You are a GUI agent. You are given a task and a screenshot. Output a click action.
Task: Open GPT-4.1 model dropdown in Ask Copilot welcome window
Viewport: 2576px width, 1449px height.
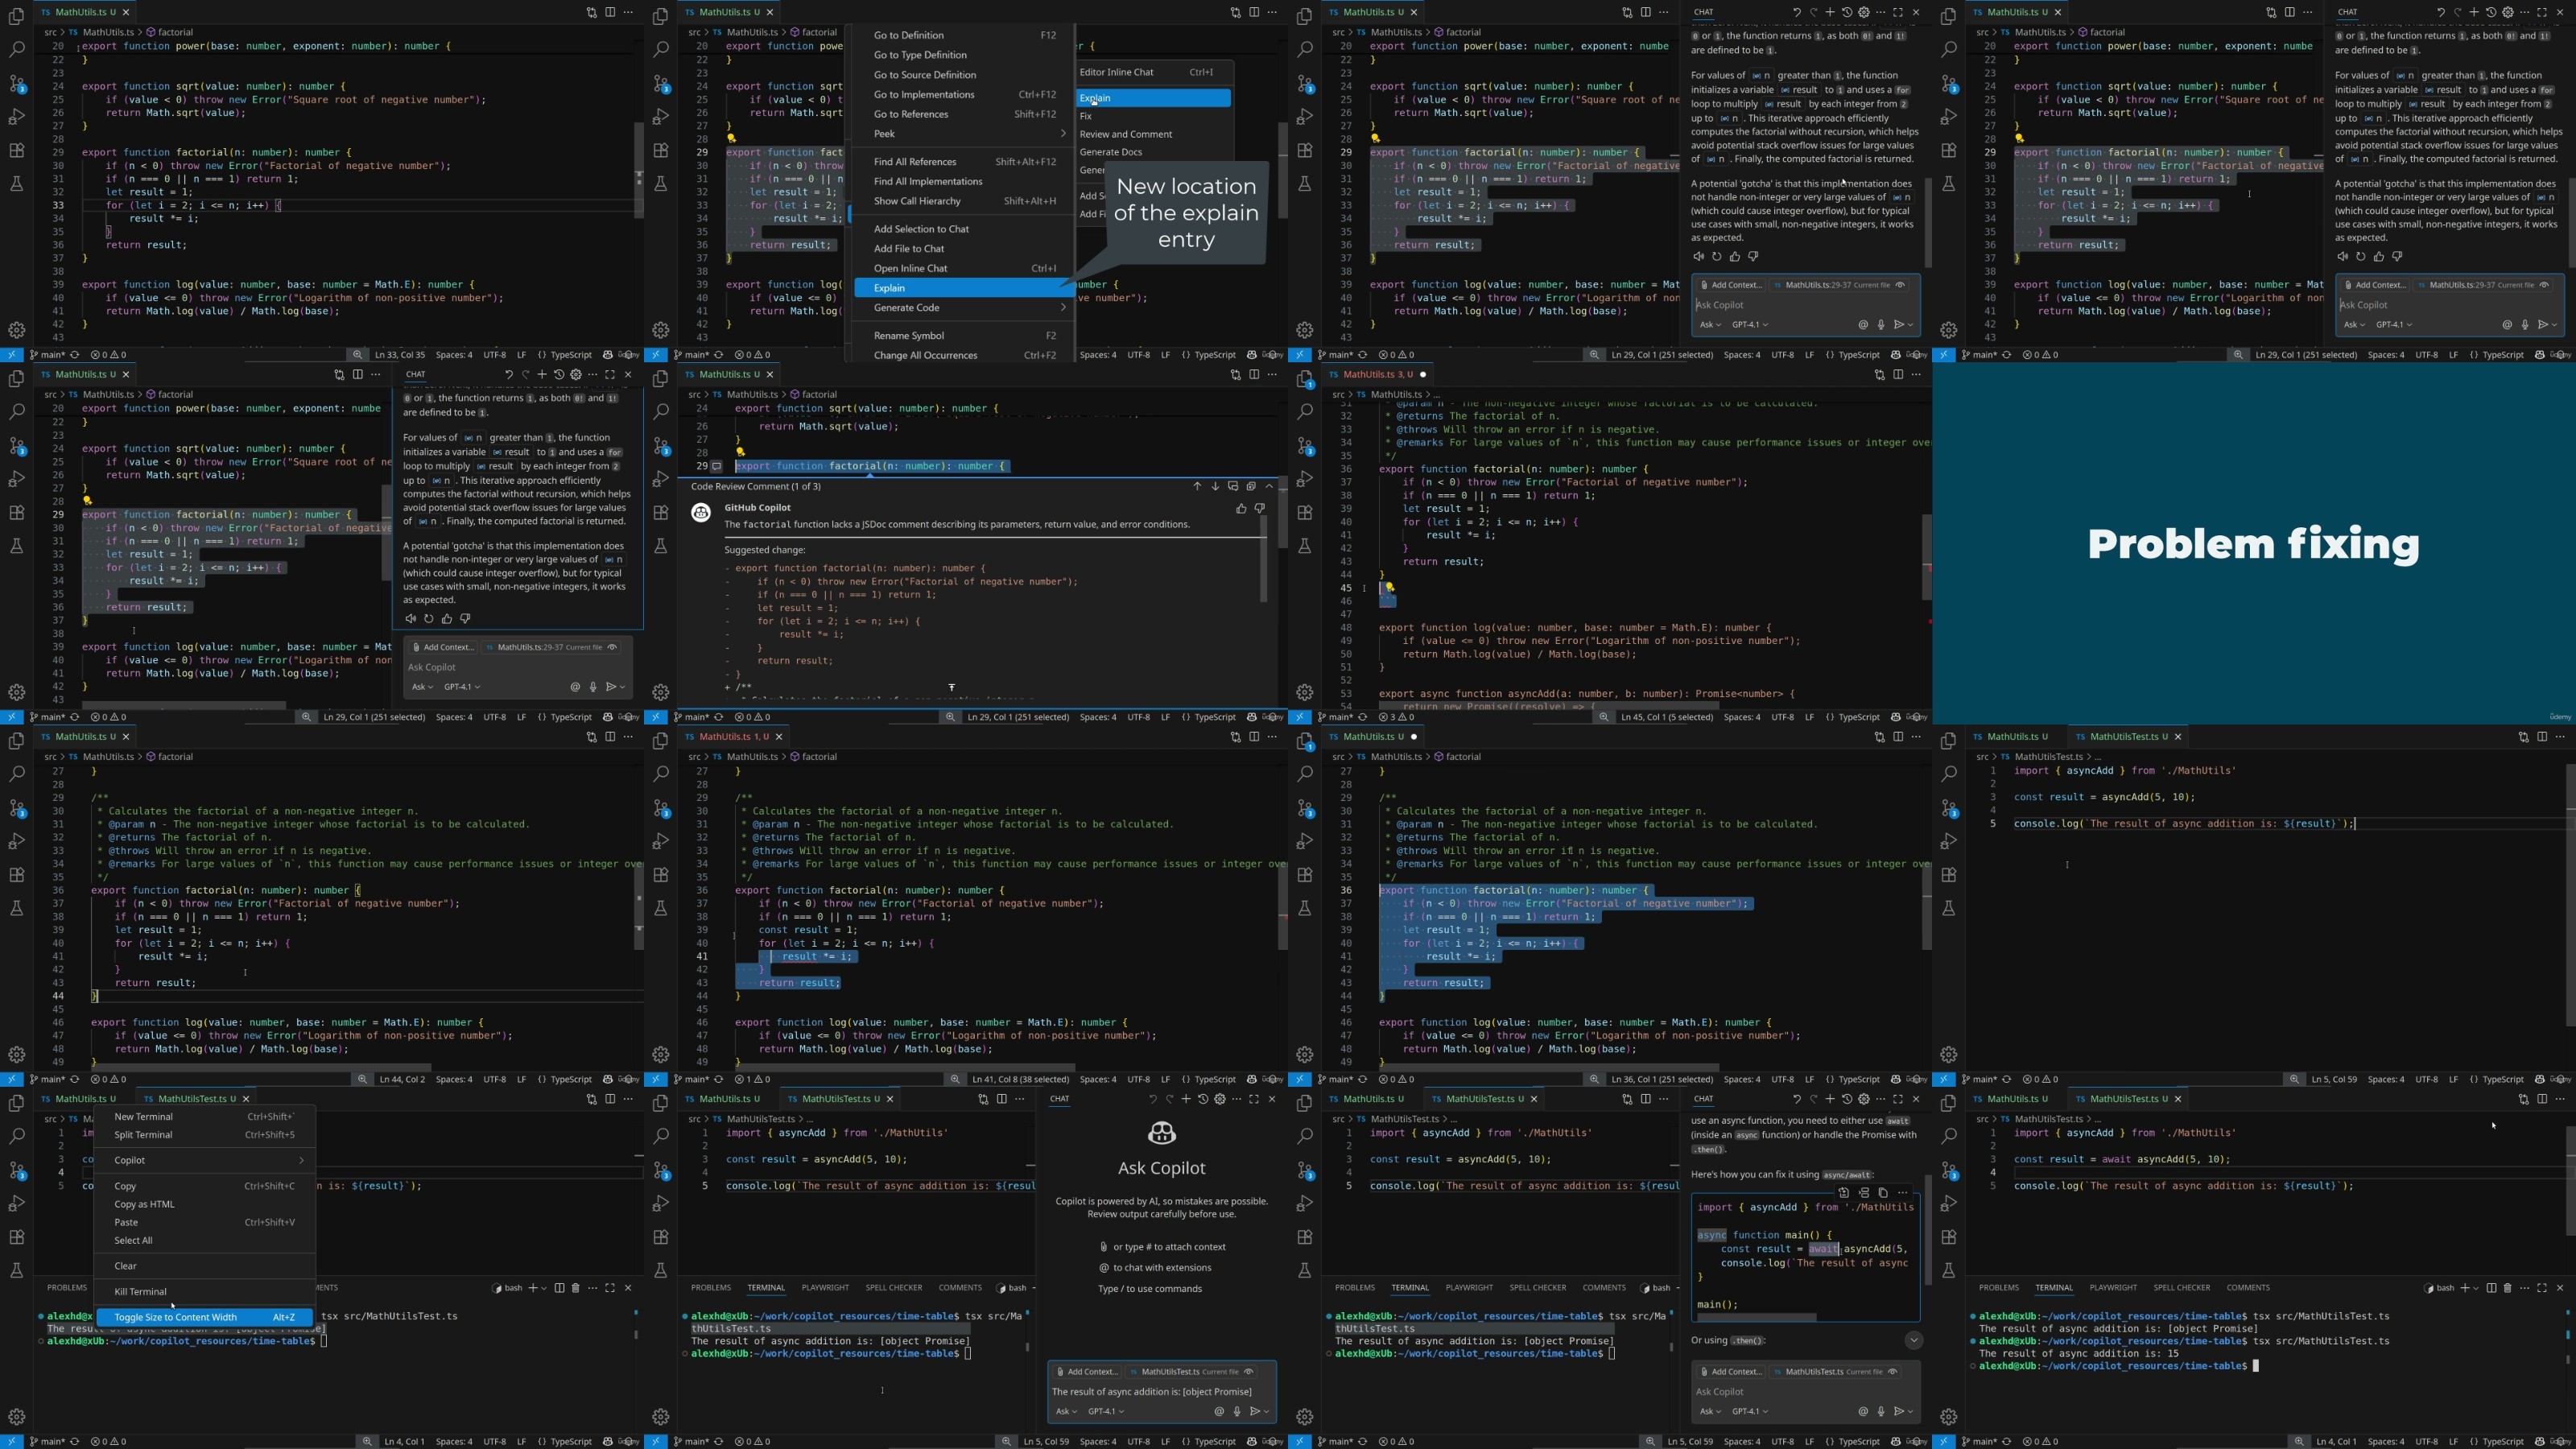[x=1106, y=1411]
